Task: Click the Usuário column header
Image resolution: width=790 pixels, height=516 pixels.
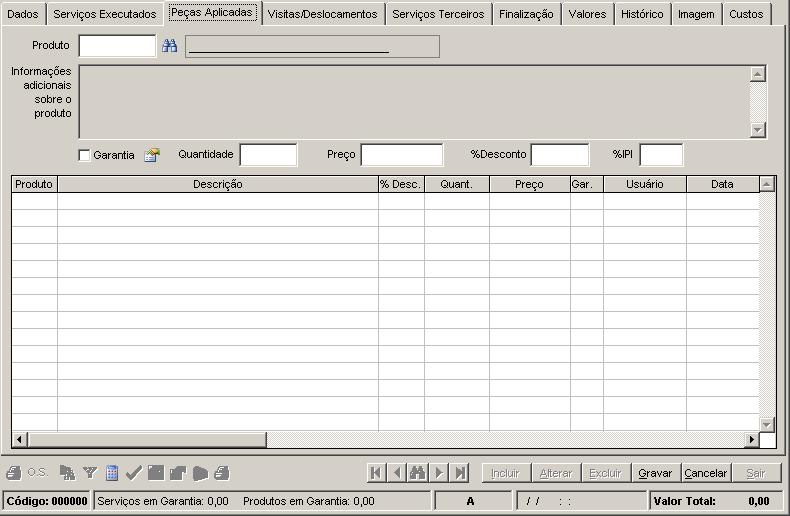Action: point(645,184)
